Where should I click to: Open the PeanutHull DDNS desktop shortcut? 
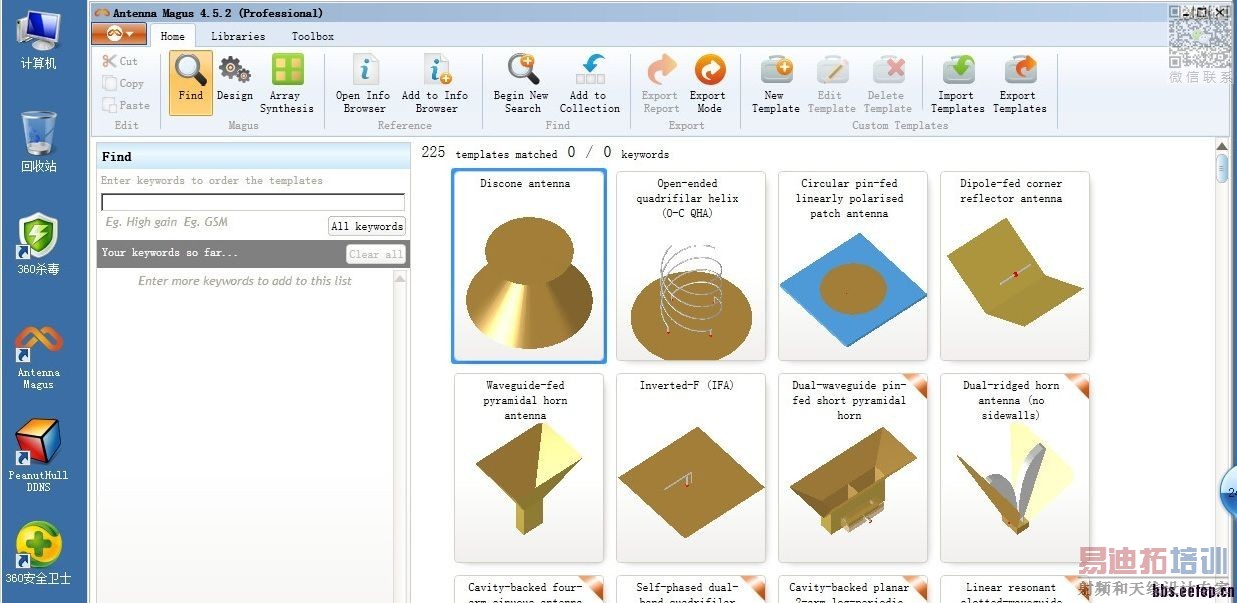pyautogui.click(x=38, y=455)
